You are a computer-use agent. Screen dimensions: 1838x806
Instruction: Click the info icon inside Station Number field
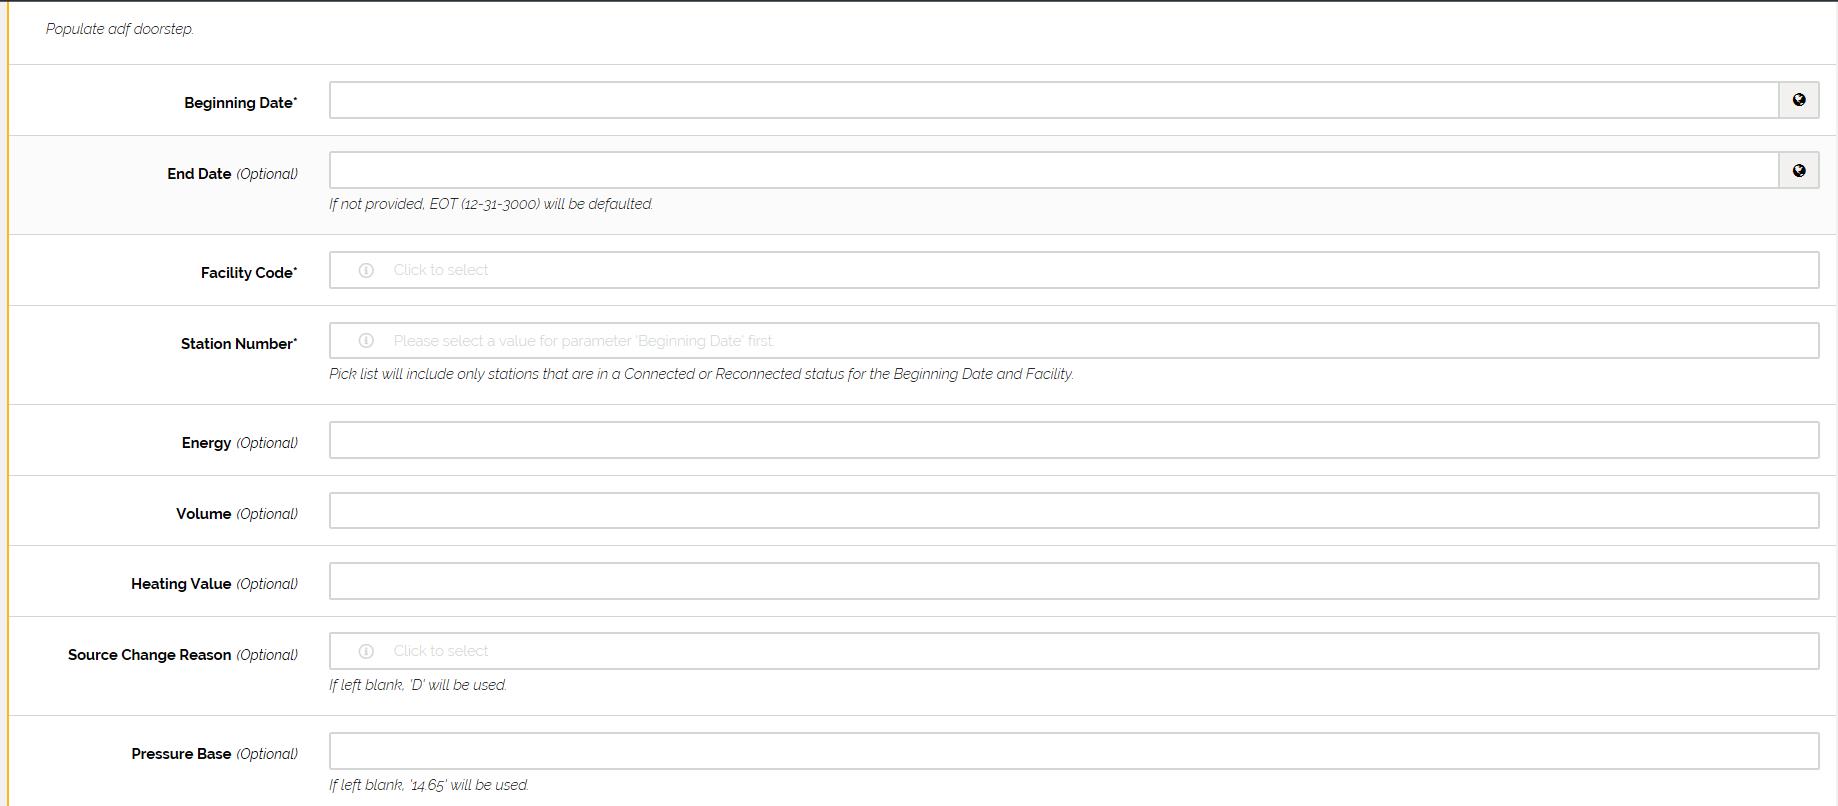[366, 341]
